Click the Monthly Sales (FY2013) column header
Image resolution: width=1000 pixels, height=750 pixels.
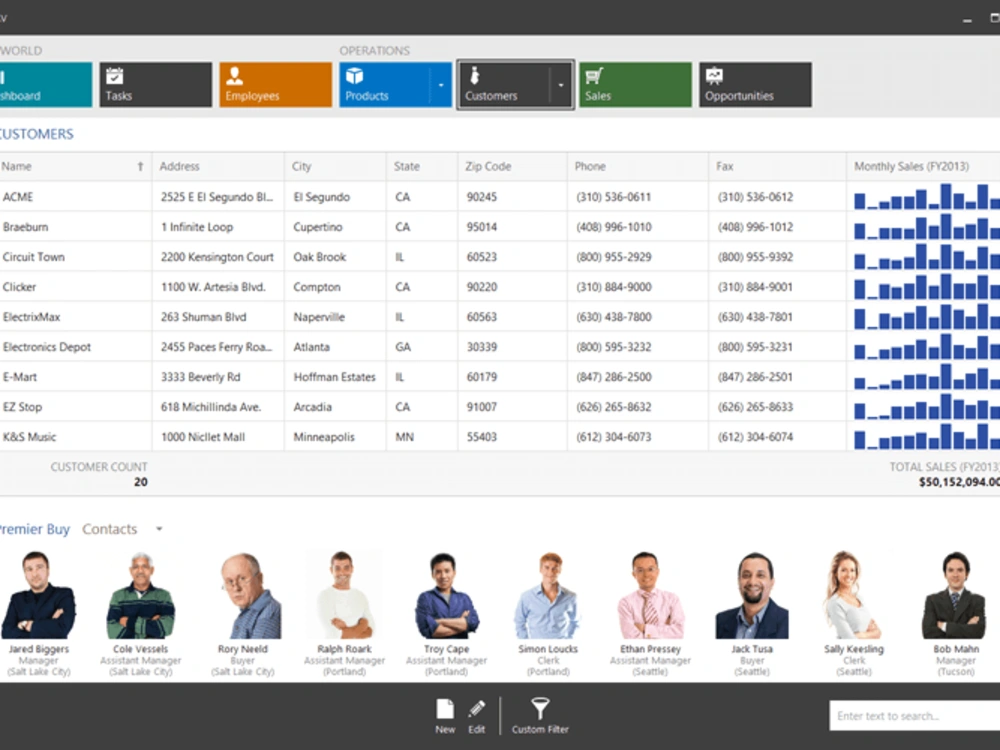click(x=923, y=166)
